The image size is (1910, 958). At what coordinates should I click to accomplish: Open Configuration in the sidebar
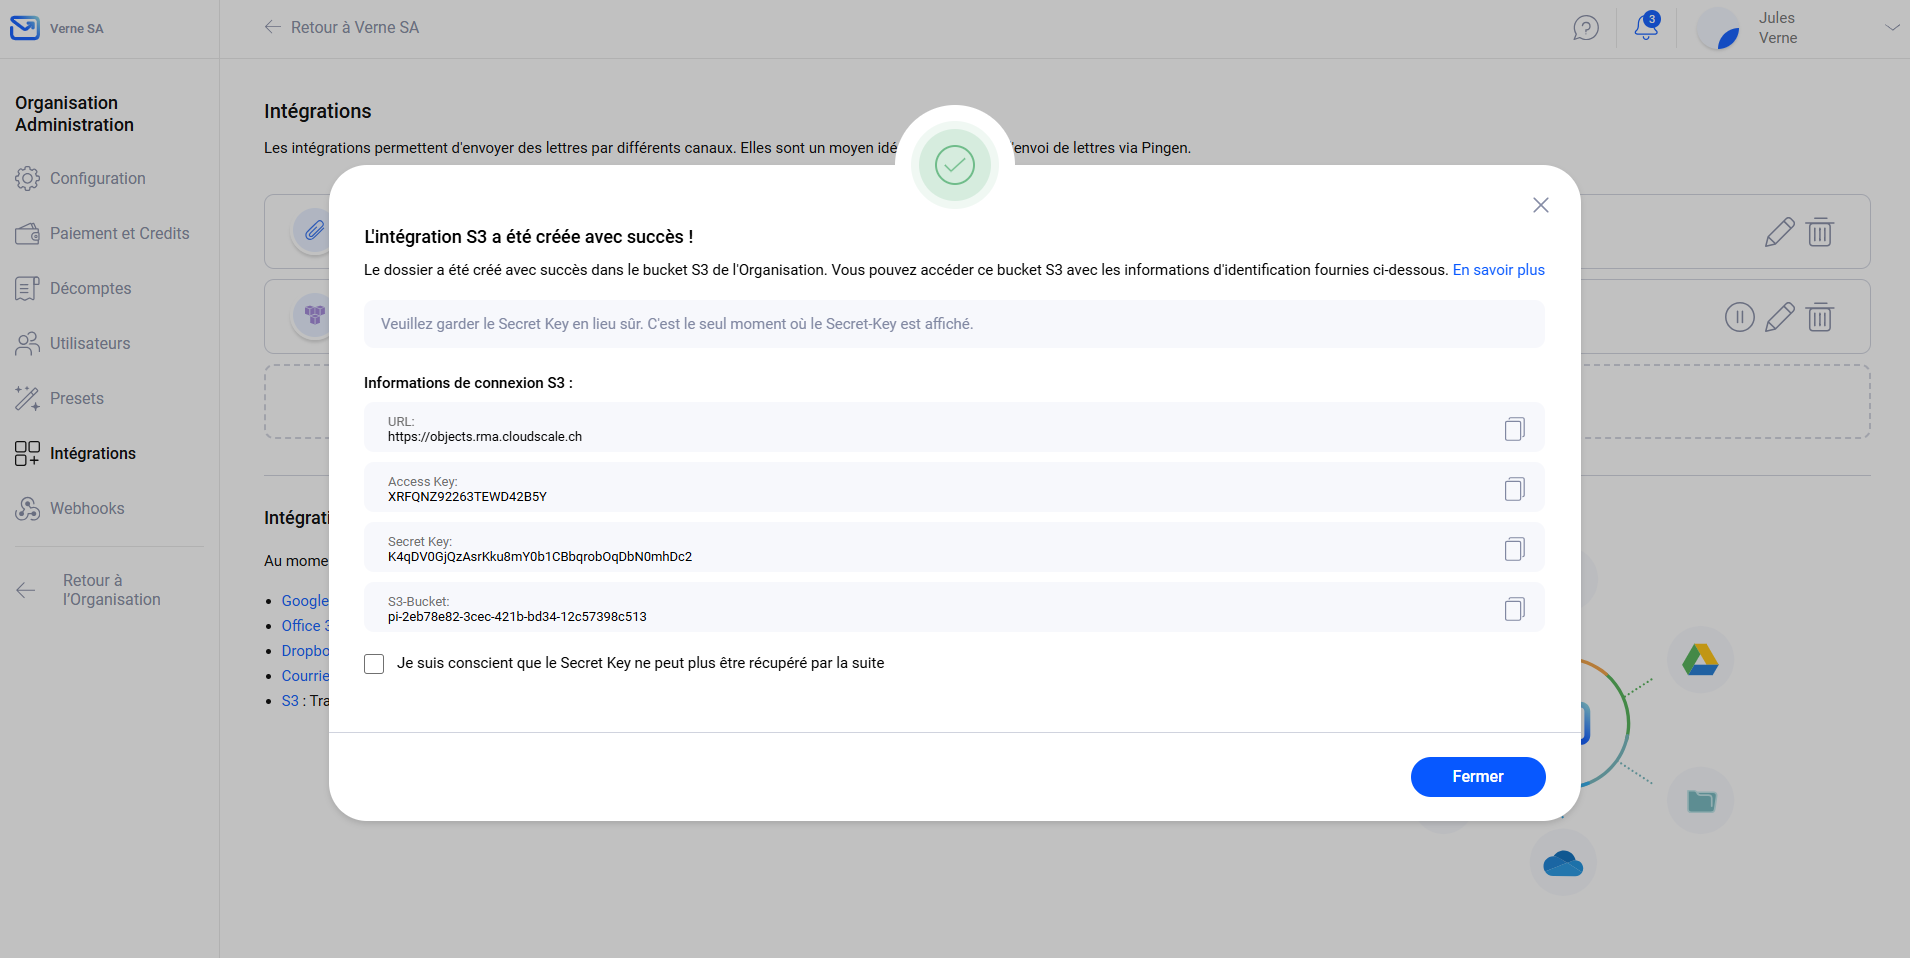(x=97, y=178)
